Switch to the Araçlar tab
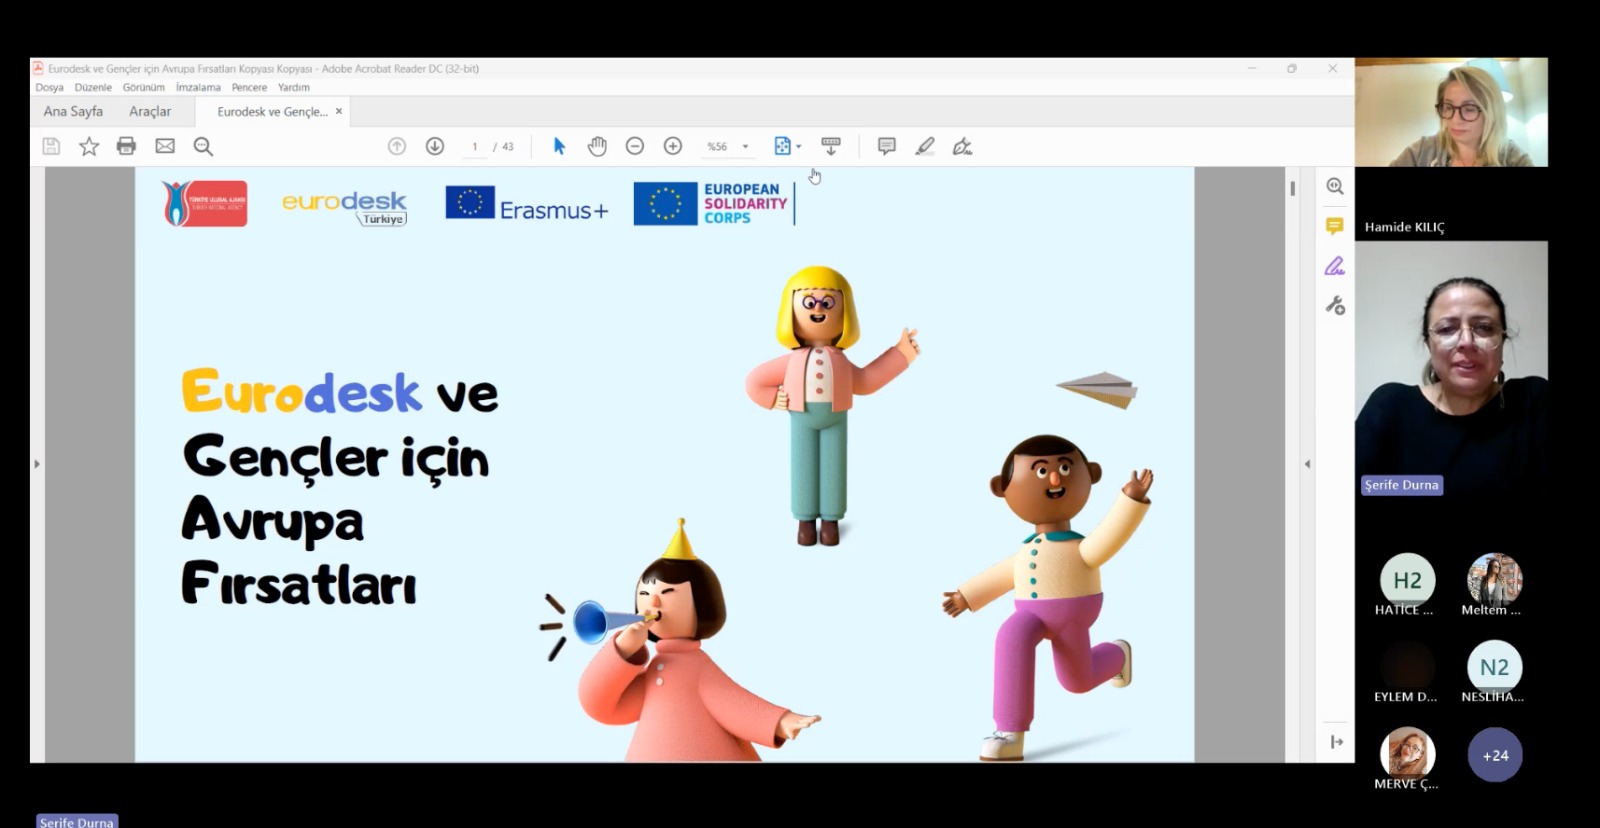The width and height of the screenshot is (1600, 828). [x=150, y=112]
